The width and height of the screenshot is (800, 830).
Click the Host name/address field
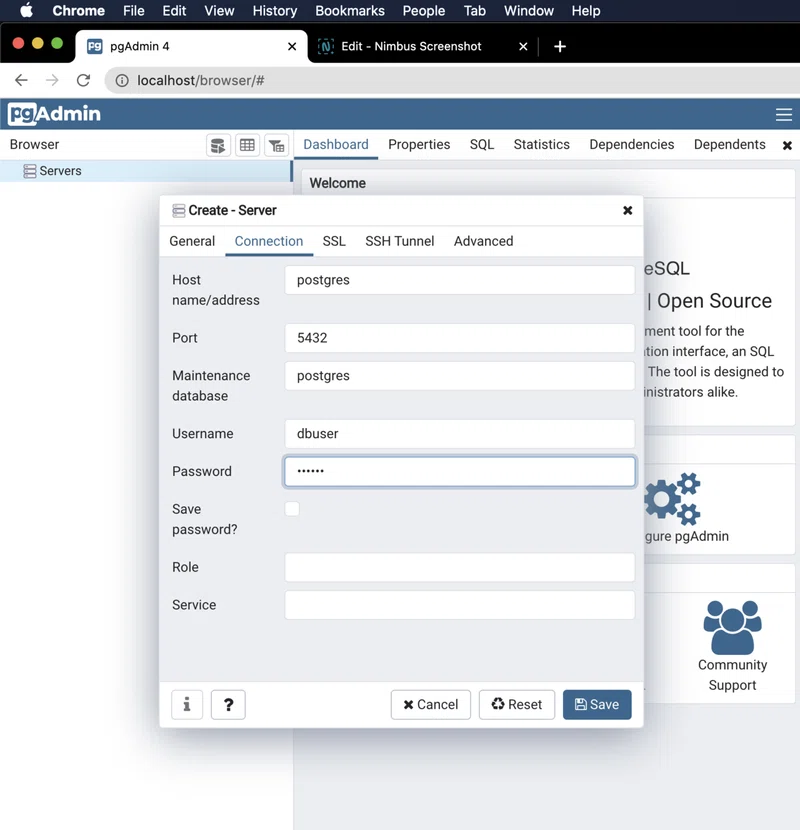[460, 280]
